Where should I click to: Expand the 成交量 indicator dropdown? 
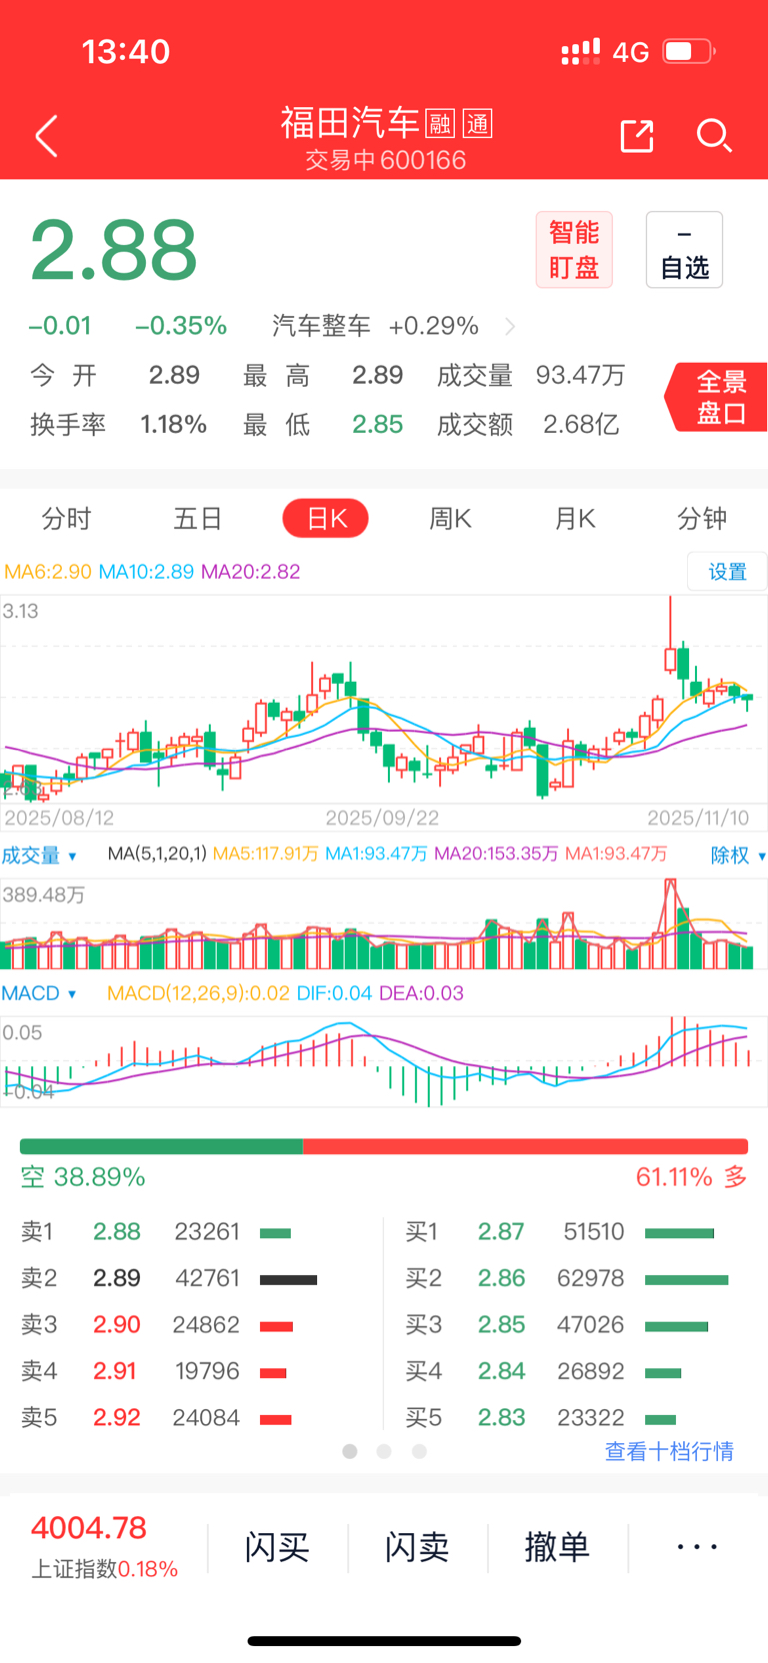tap(39, 856)
